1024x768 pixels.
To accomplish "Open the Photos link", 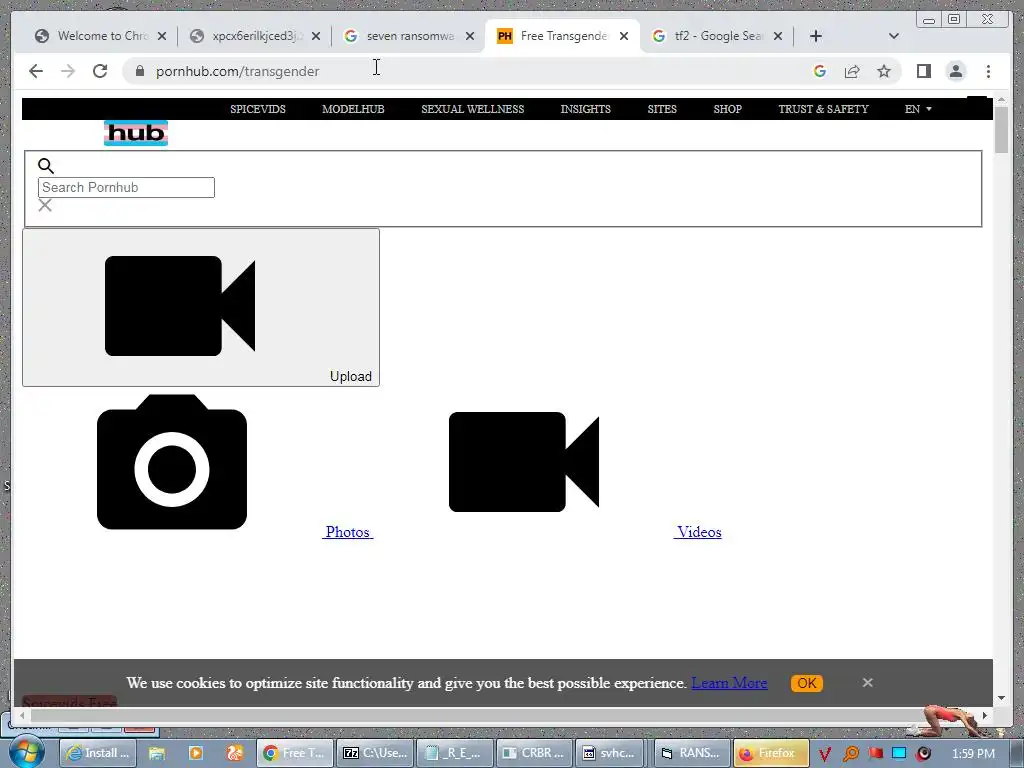I will pyautogui.click(x=347, y=532).
